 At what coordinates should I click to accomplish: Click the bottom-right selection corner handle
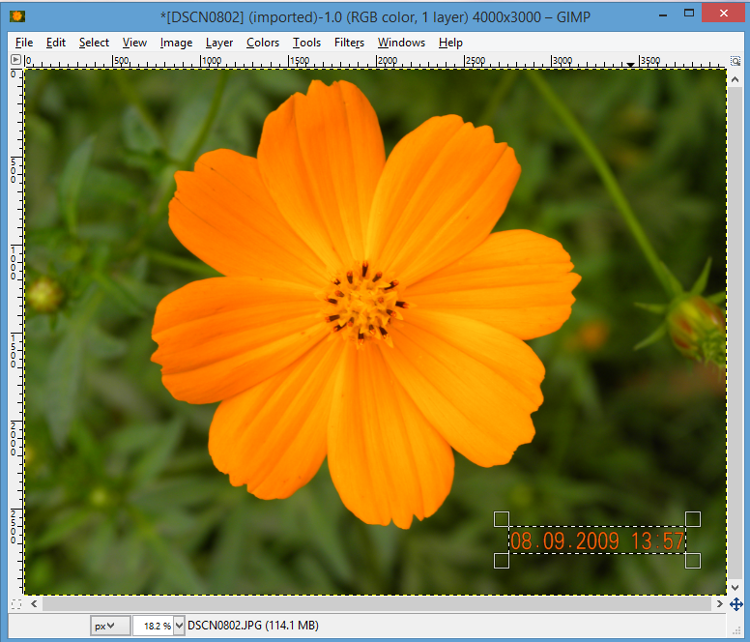click(693, 561)
